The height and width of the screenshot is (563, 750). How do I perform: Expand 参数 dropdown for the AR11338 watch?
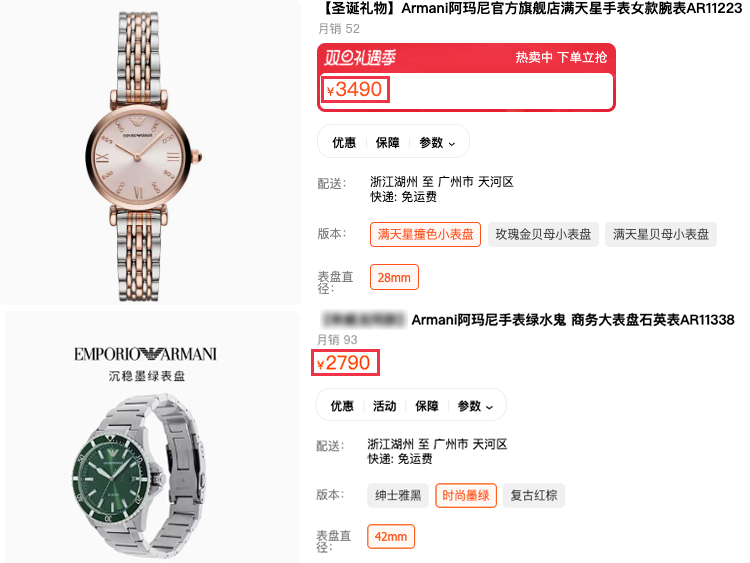(x=474, y=406)
